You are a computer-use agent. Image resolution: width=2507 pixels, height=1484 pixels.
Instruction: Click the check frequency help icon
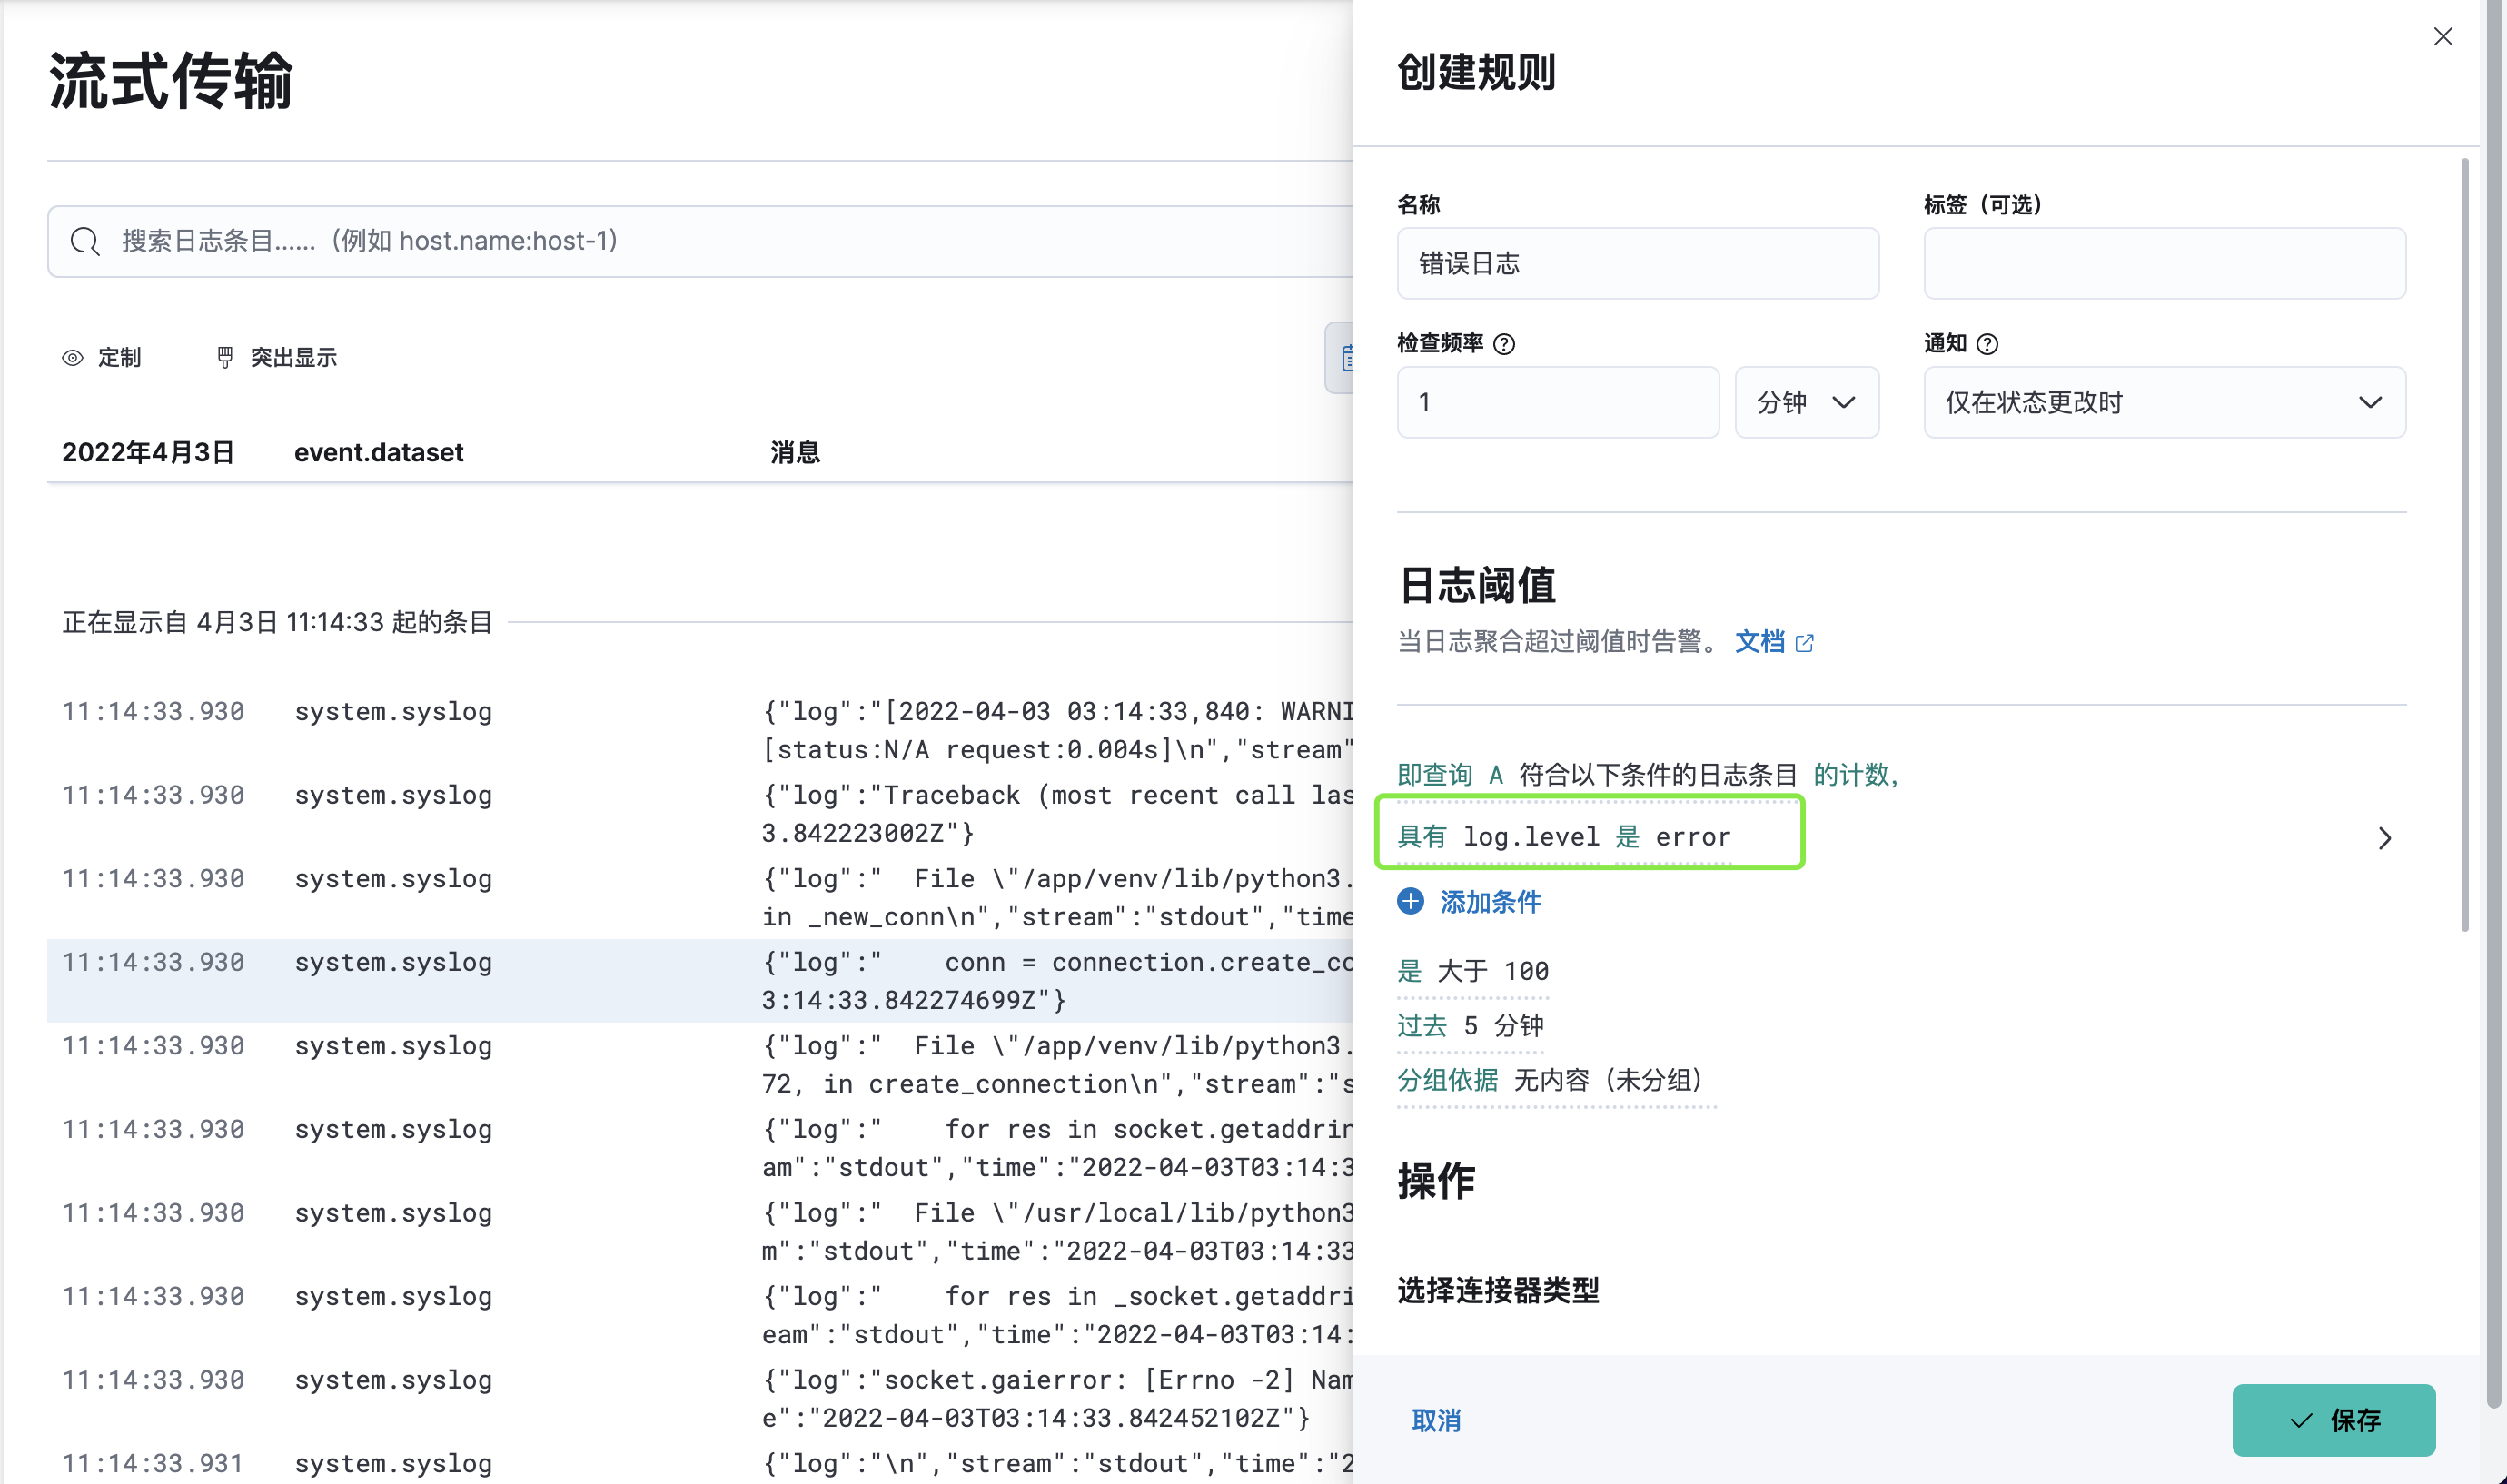pos(1504,344)
